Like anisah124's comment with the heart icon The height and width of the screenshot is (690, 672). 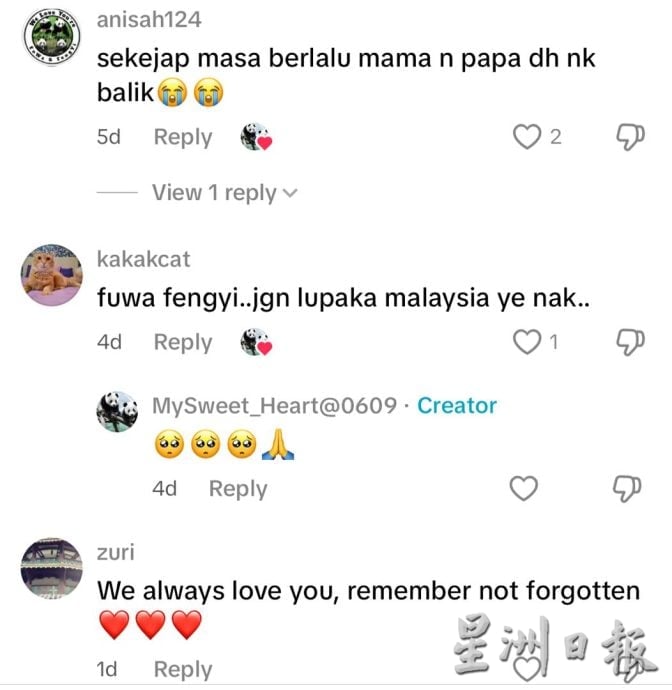526,137
